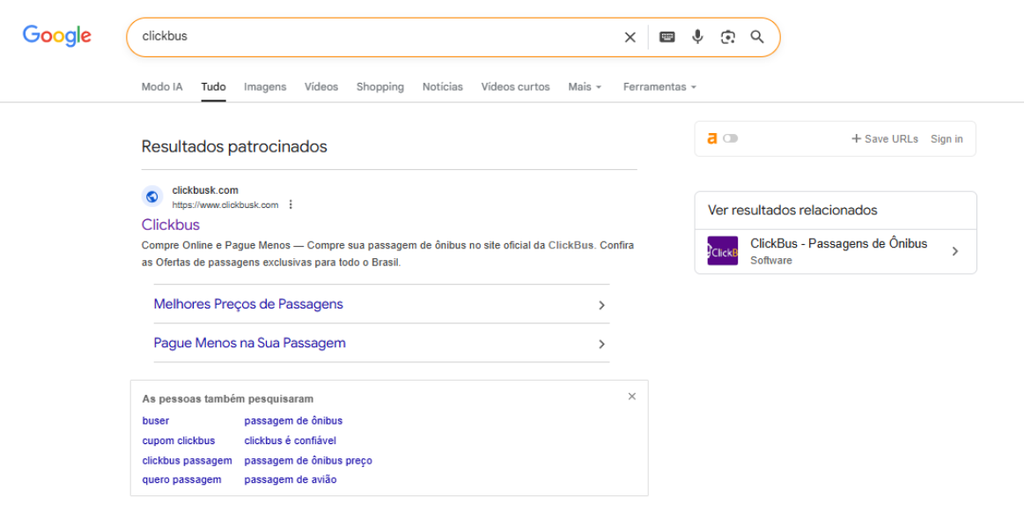Click the Save URLs button
The image size is (1024, 512).
(885, 139)
